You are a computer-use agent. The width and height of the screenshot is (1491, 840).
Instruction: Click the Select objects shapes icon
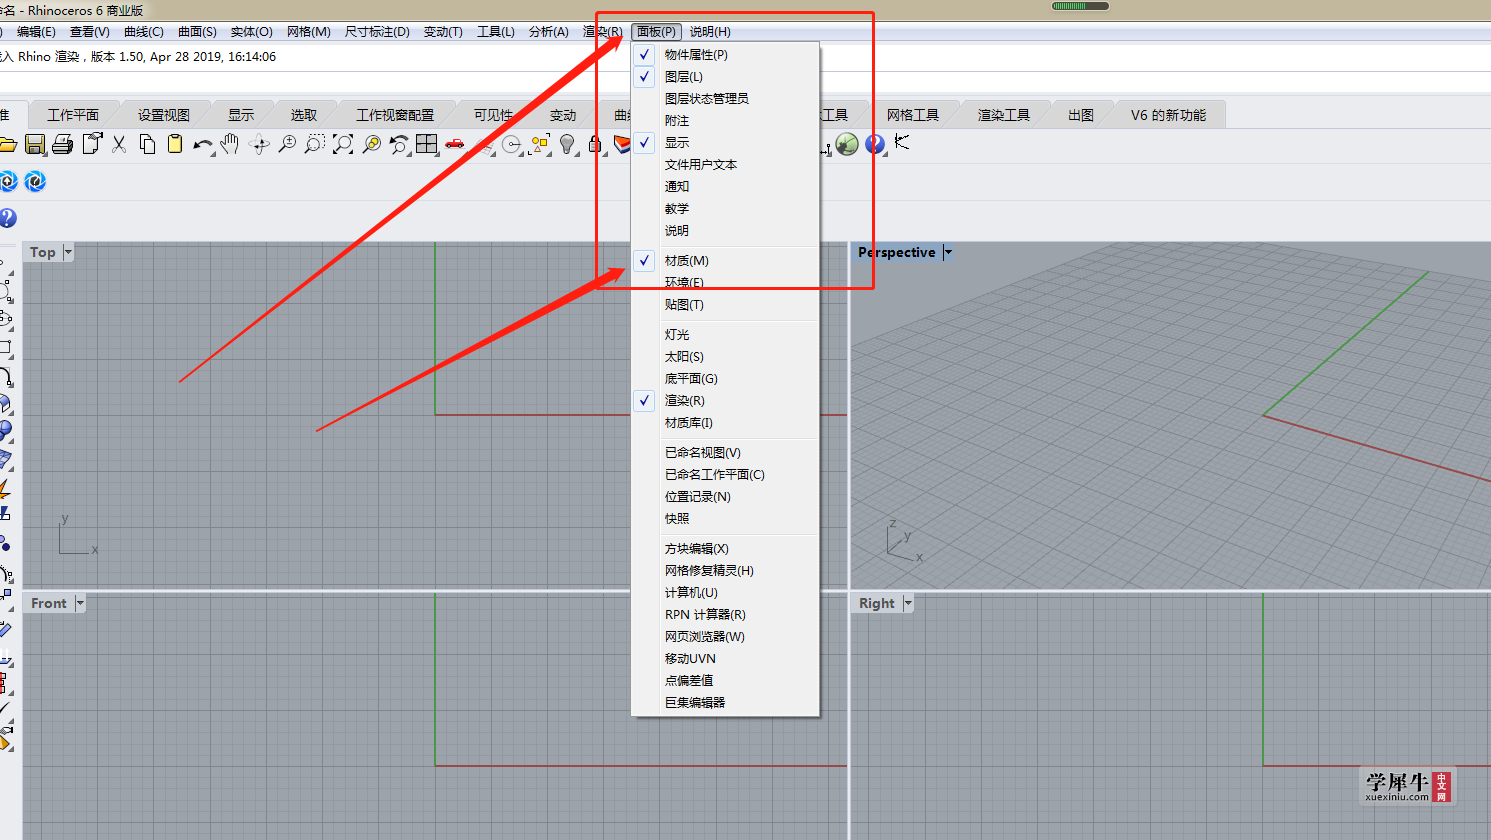click(x=540, y=145)
